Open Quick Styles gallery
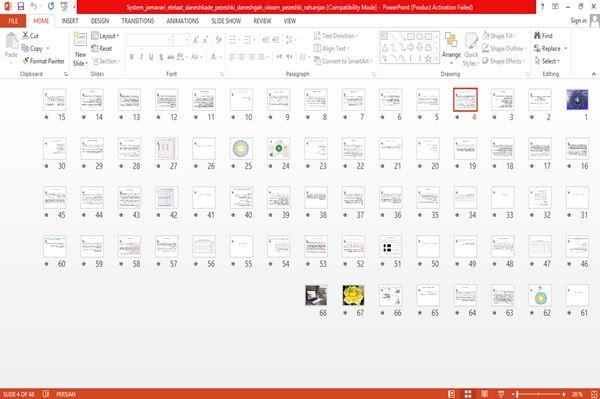600x399 pixels. 471,49
